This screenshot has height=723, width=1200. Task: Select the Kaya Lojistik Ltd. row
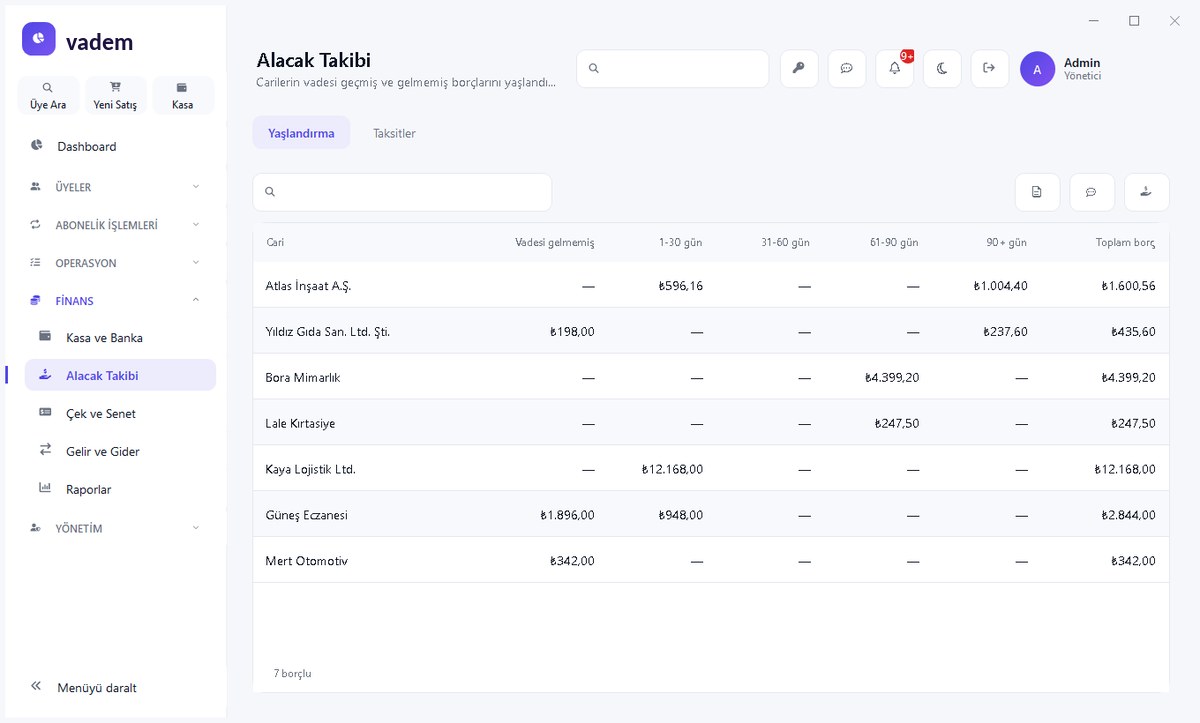(x=711, y=469)
